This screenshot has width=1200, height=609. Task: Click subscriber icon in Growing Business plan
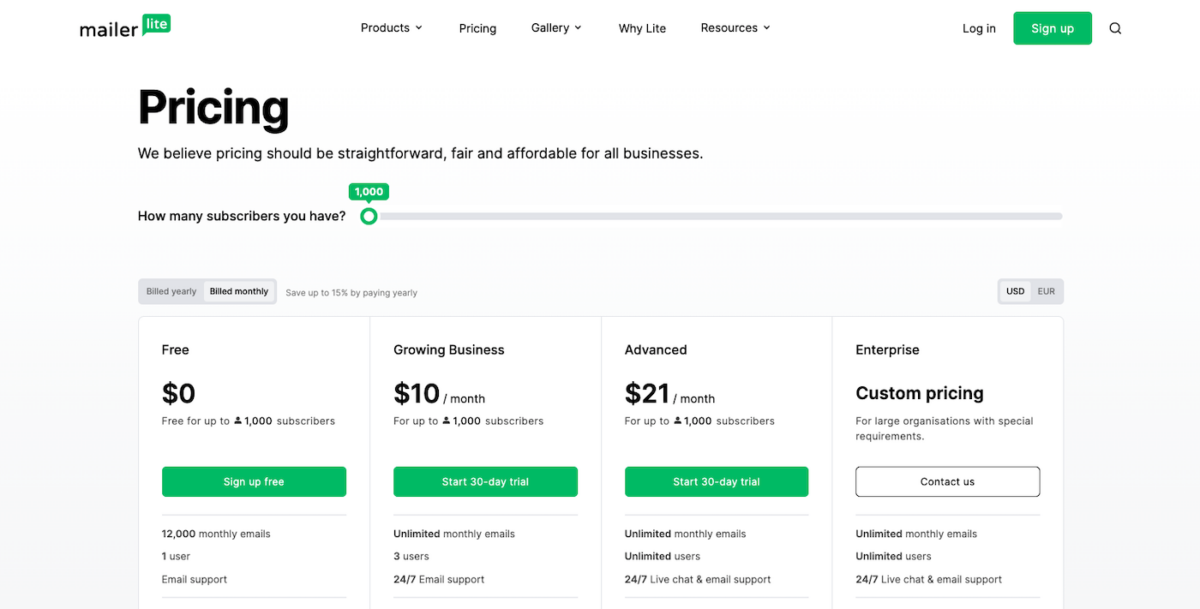pos(447,421)
